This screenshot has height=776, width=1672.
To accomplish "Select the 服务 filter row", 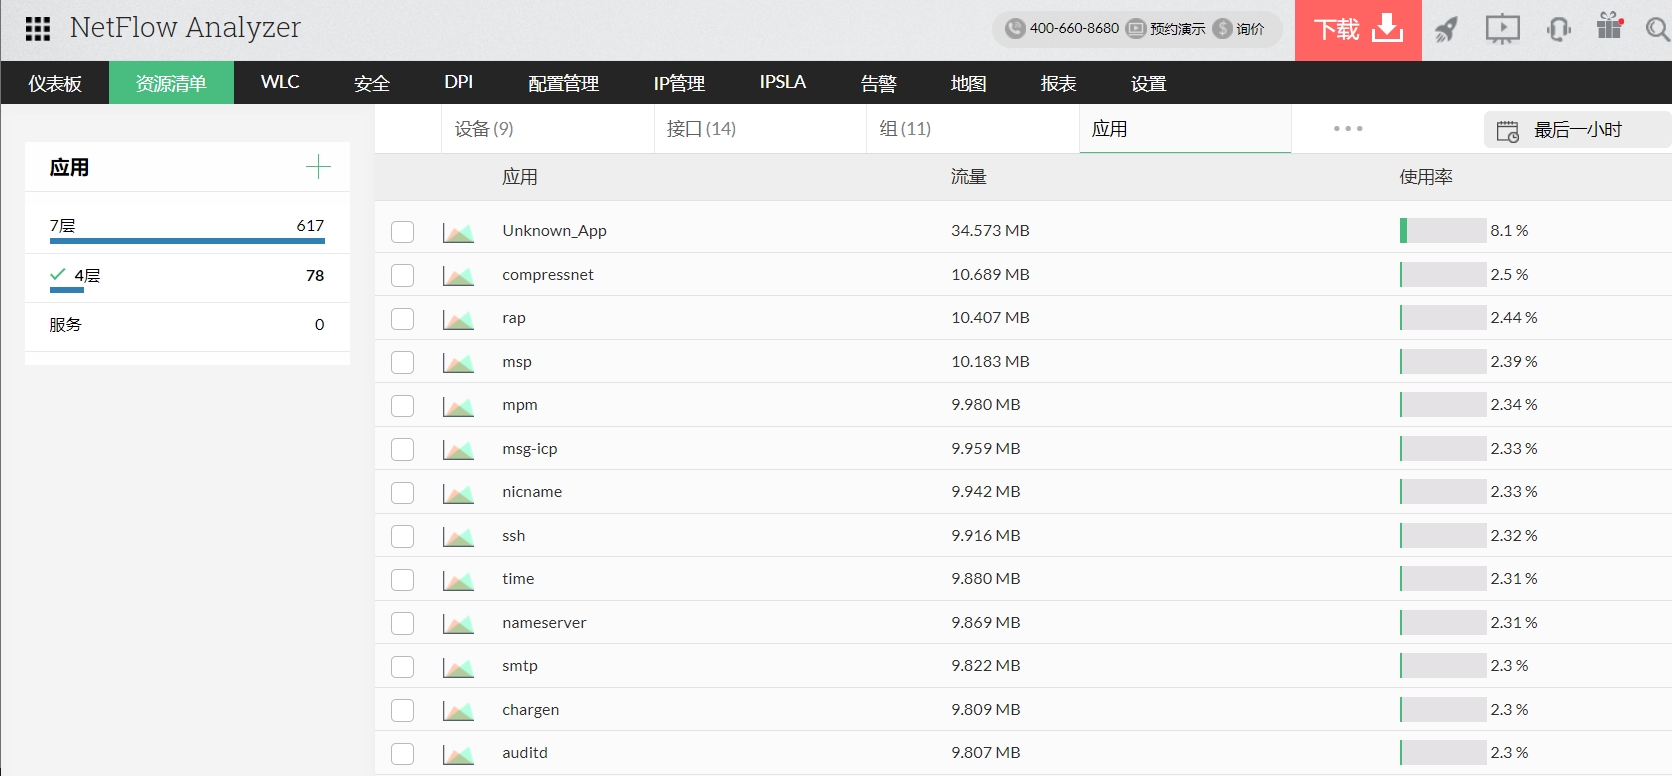I will click(x=187, y=325).
